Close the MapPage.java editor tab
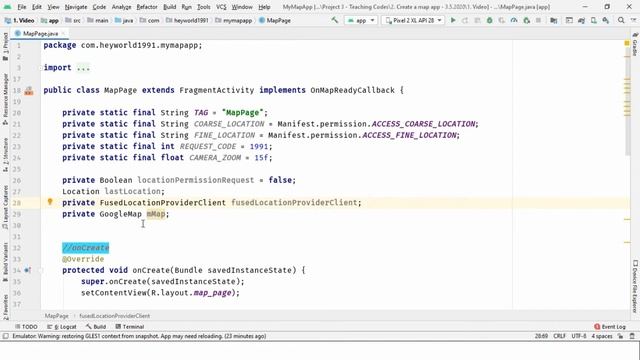The height and width of the screenshot is (360, 640). pos(64,33)
